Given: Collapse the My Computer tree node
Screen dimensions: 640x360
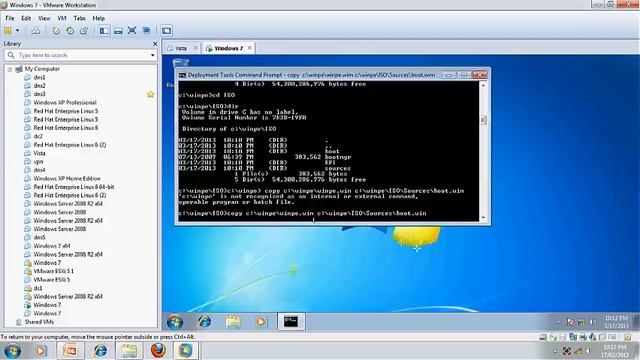Looking at the screenshot, I should [10, 69].
